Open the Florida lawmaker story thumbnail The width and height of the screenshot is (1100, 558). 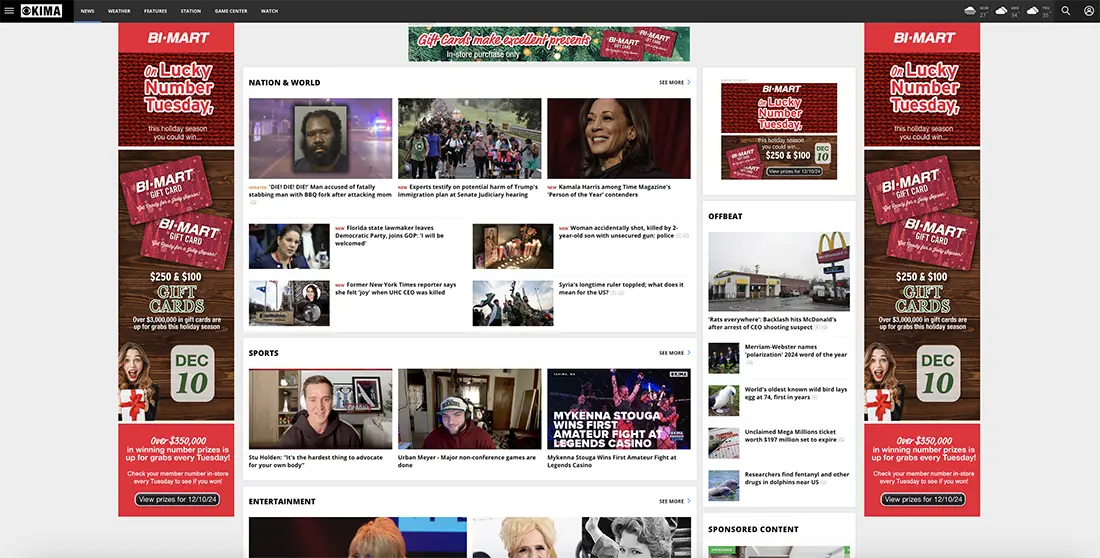point(289,246)
